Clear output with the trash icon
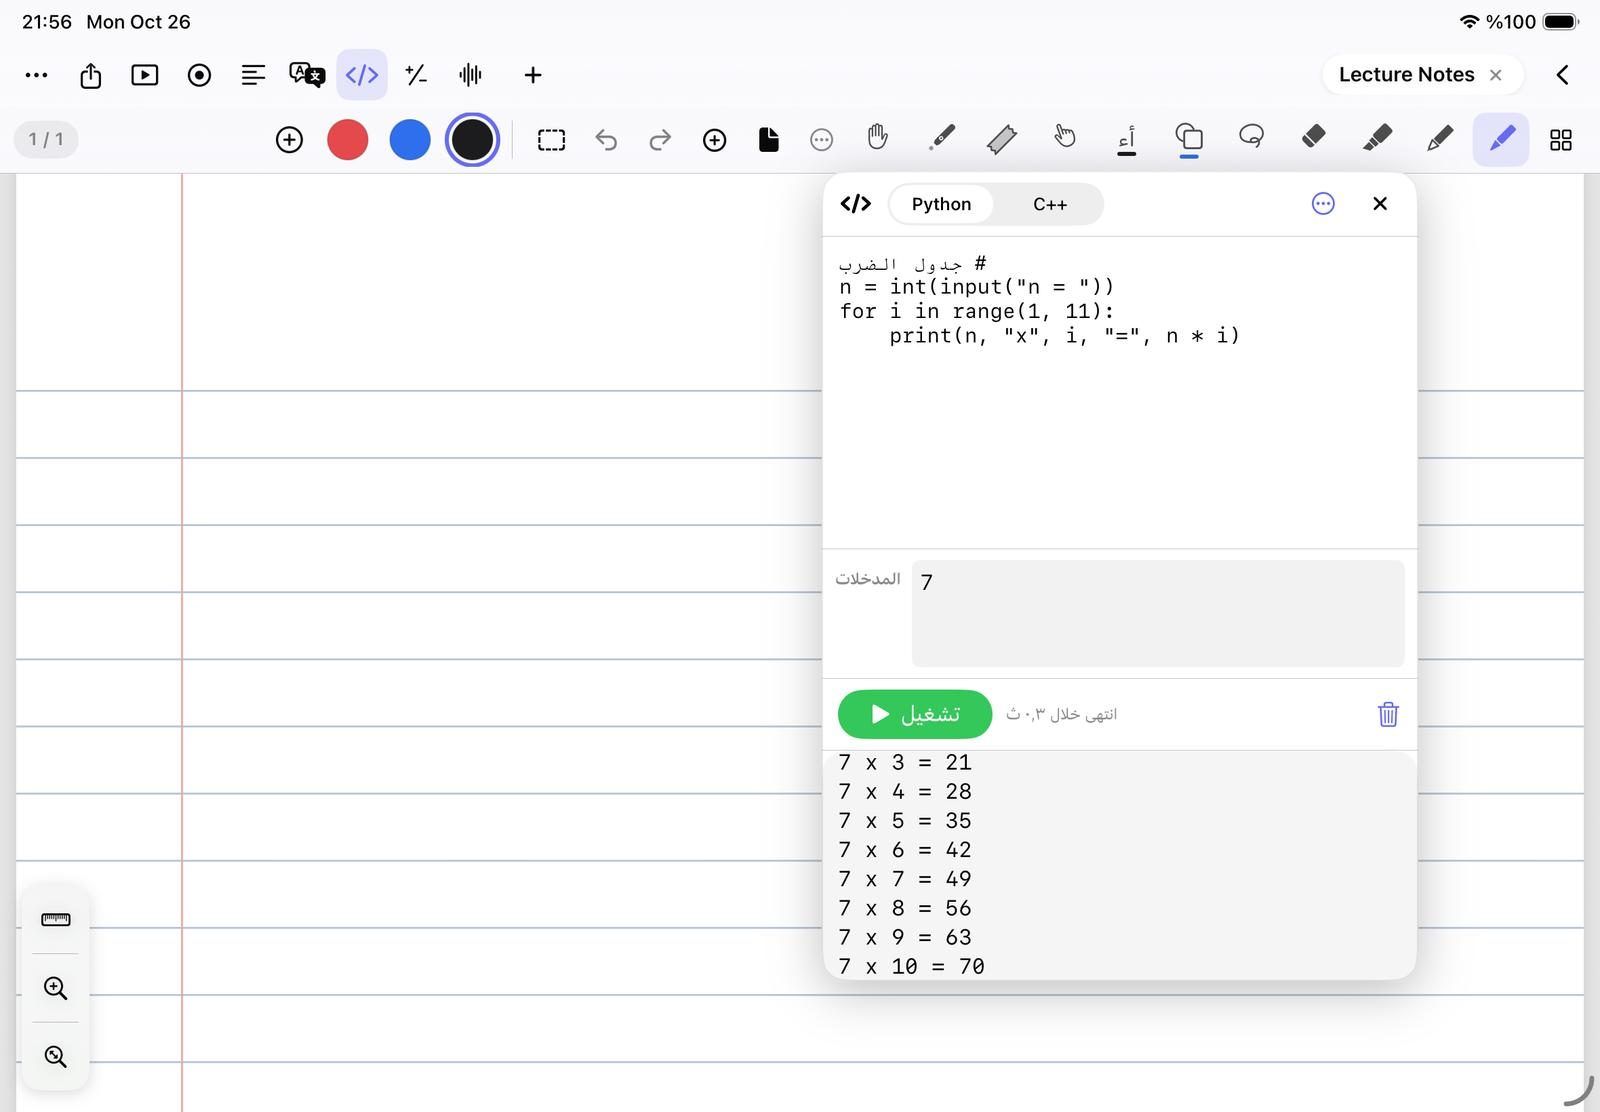 tap(1388, 714)
